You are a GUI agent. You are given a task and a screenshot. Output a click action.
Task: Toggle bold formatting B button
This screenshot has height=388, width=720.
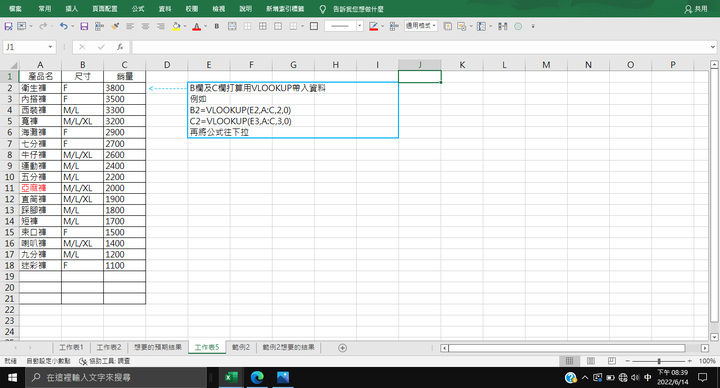click(217, 26)
